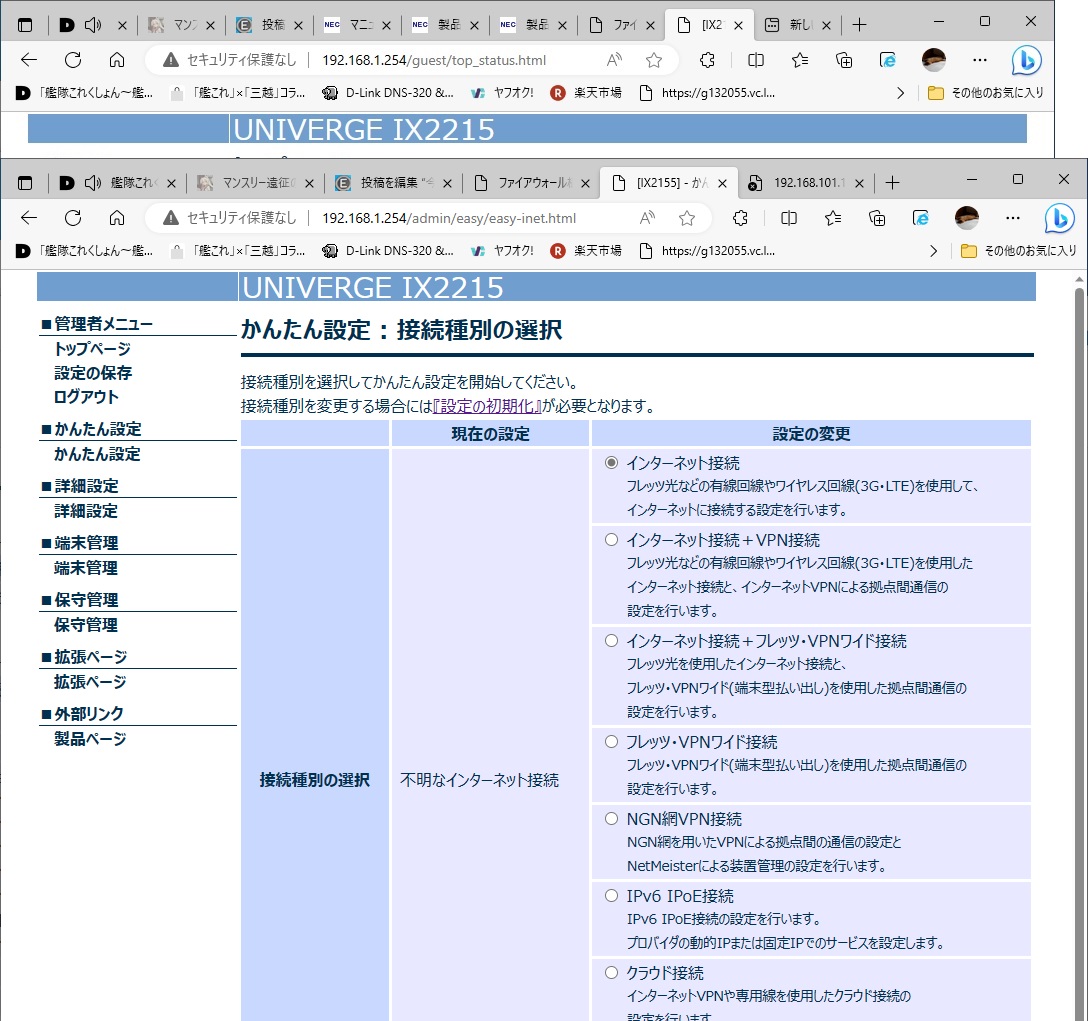This screenshot has height=1021, width=1088.
Task: Click Read aloud icon in front address bar
Action: (647, 218)
